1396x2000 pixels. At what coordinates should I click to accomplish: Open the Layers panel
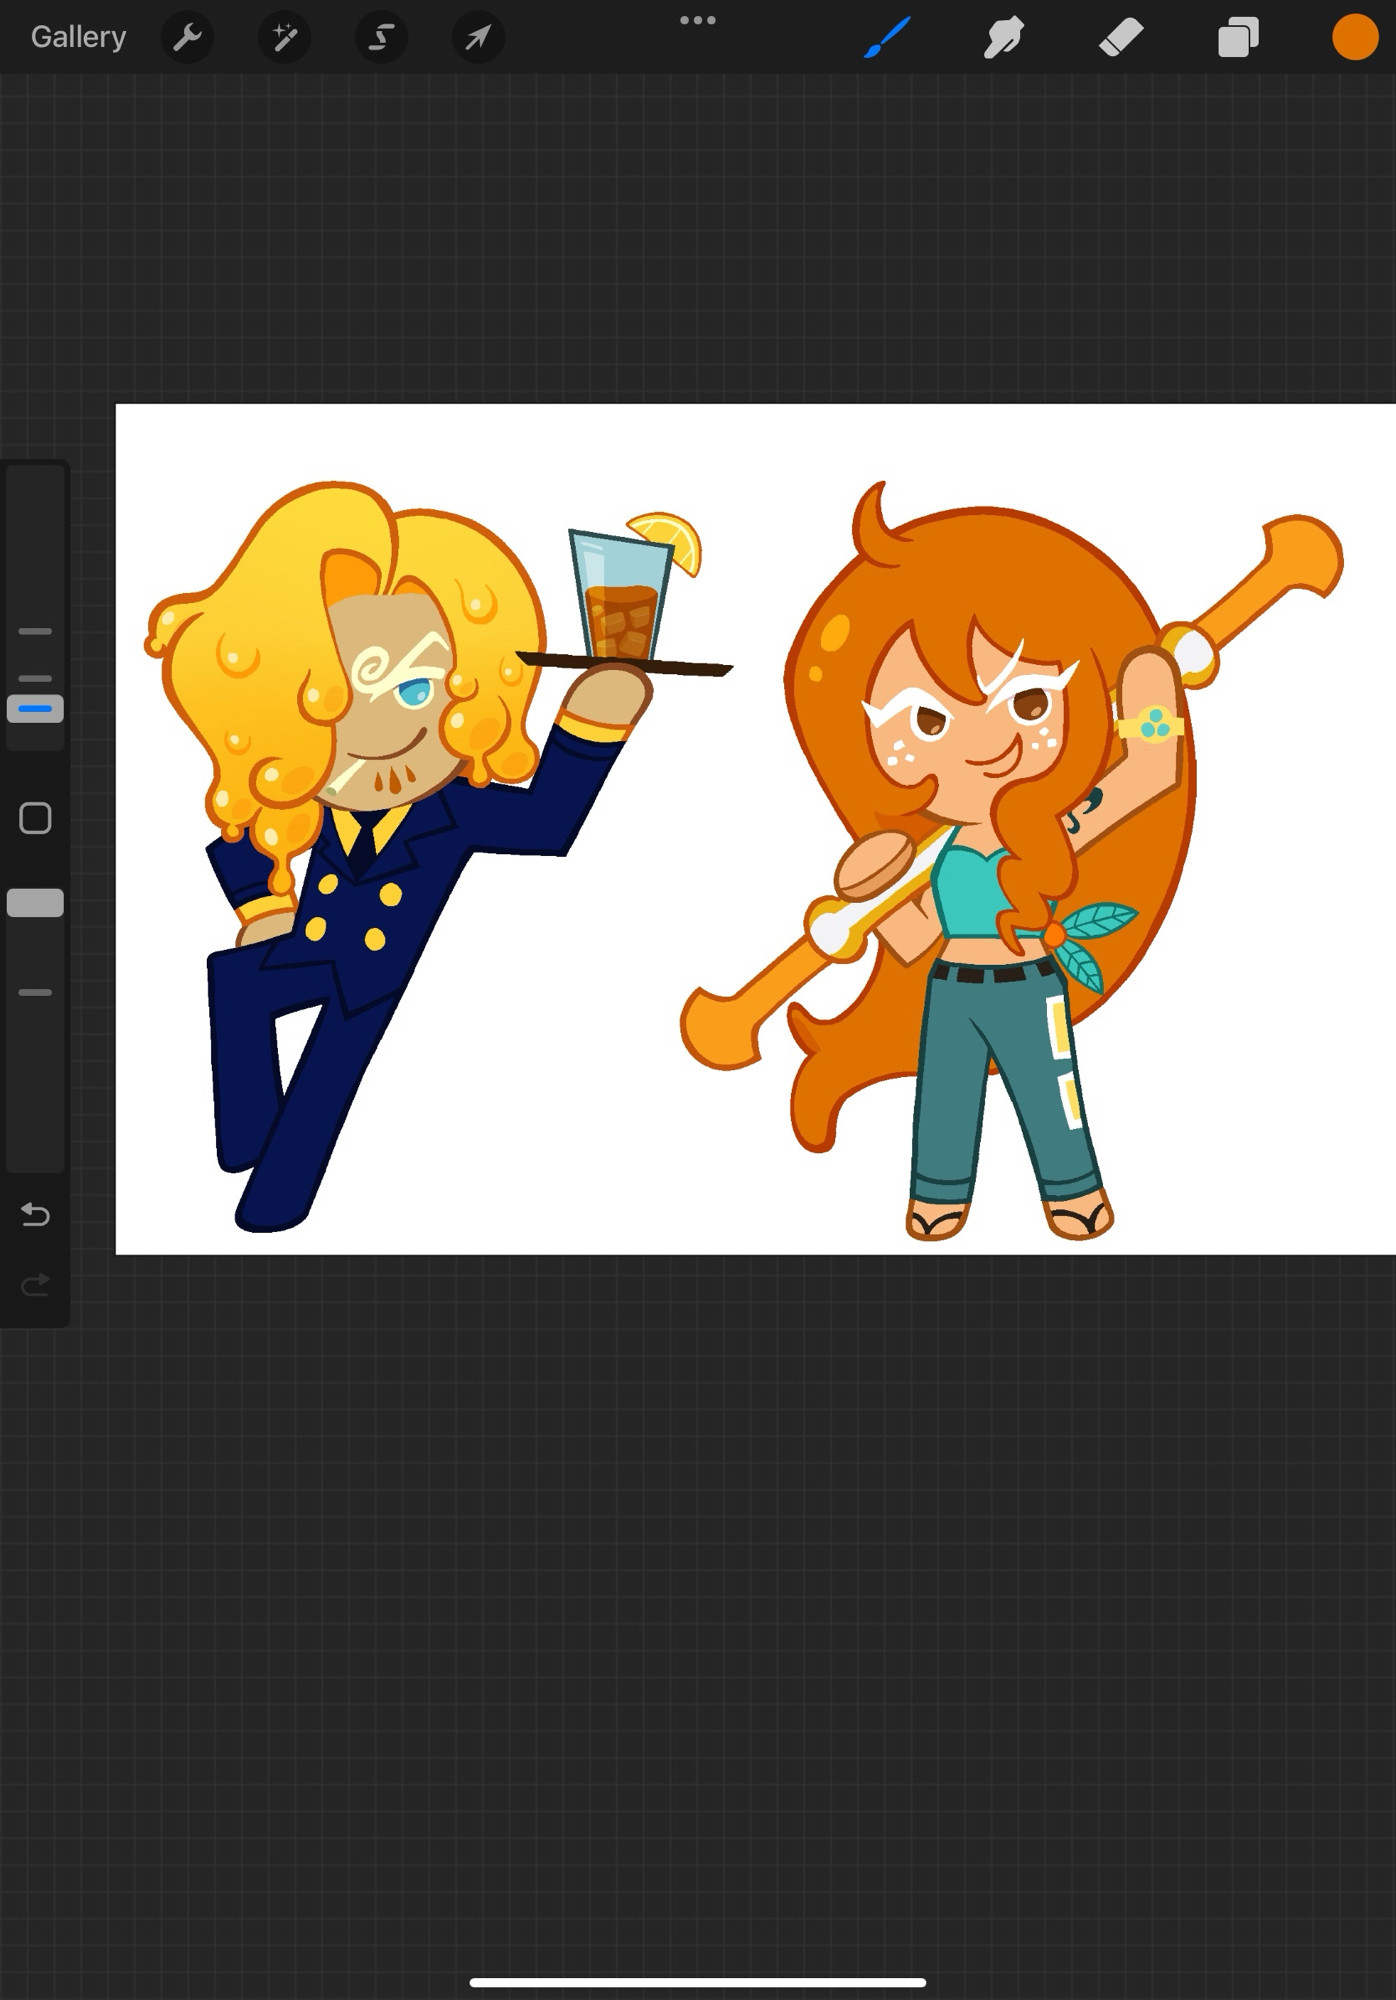[x=1237, y=37]
